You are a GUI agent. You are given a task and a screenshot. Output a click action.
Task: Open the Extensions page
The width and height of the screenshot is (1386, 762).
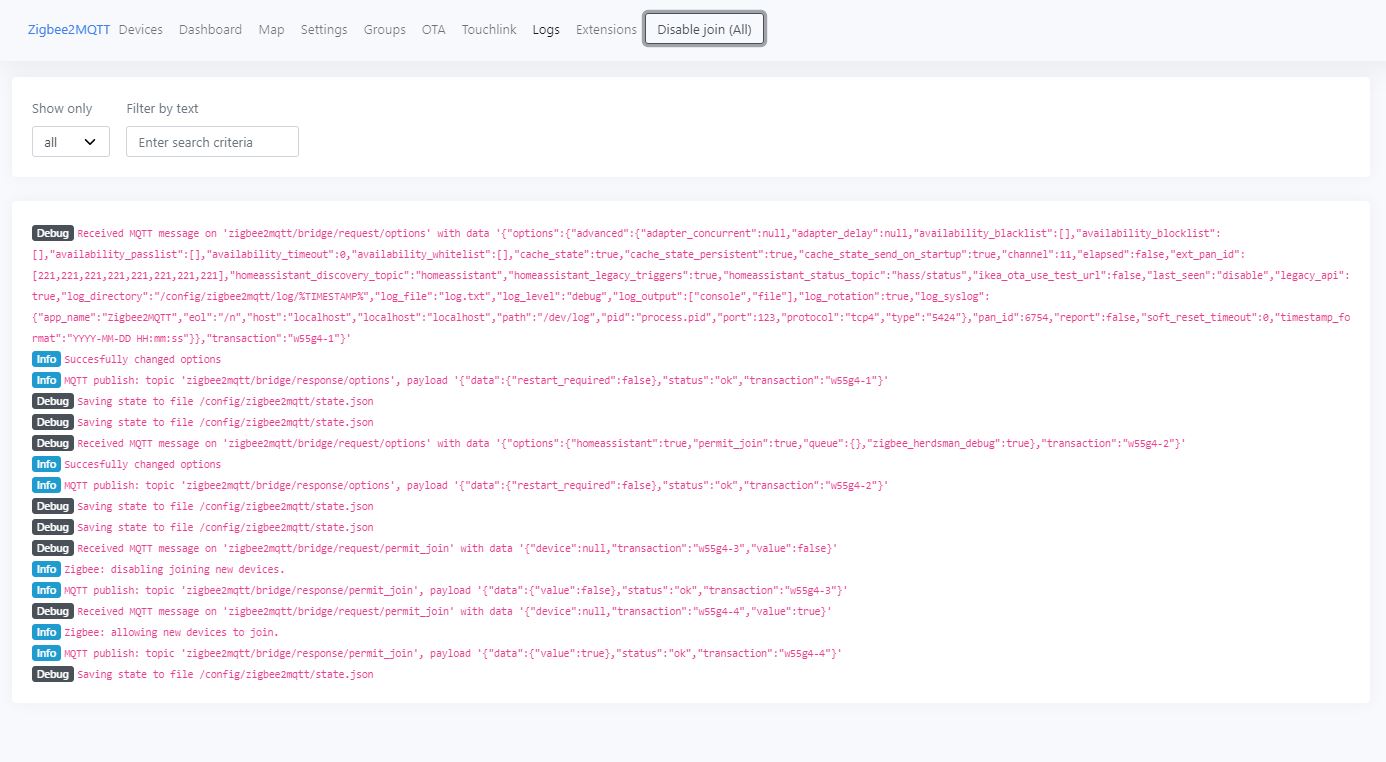pos(606,30)
